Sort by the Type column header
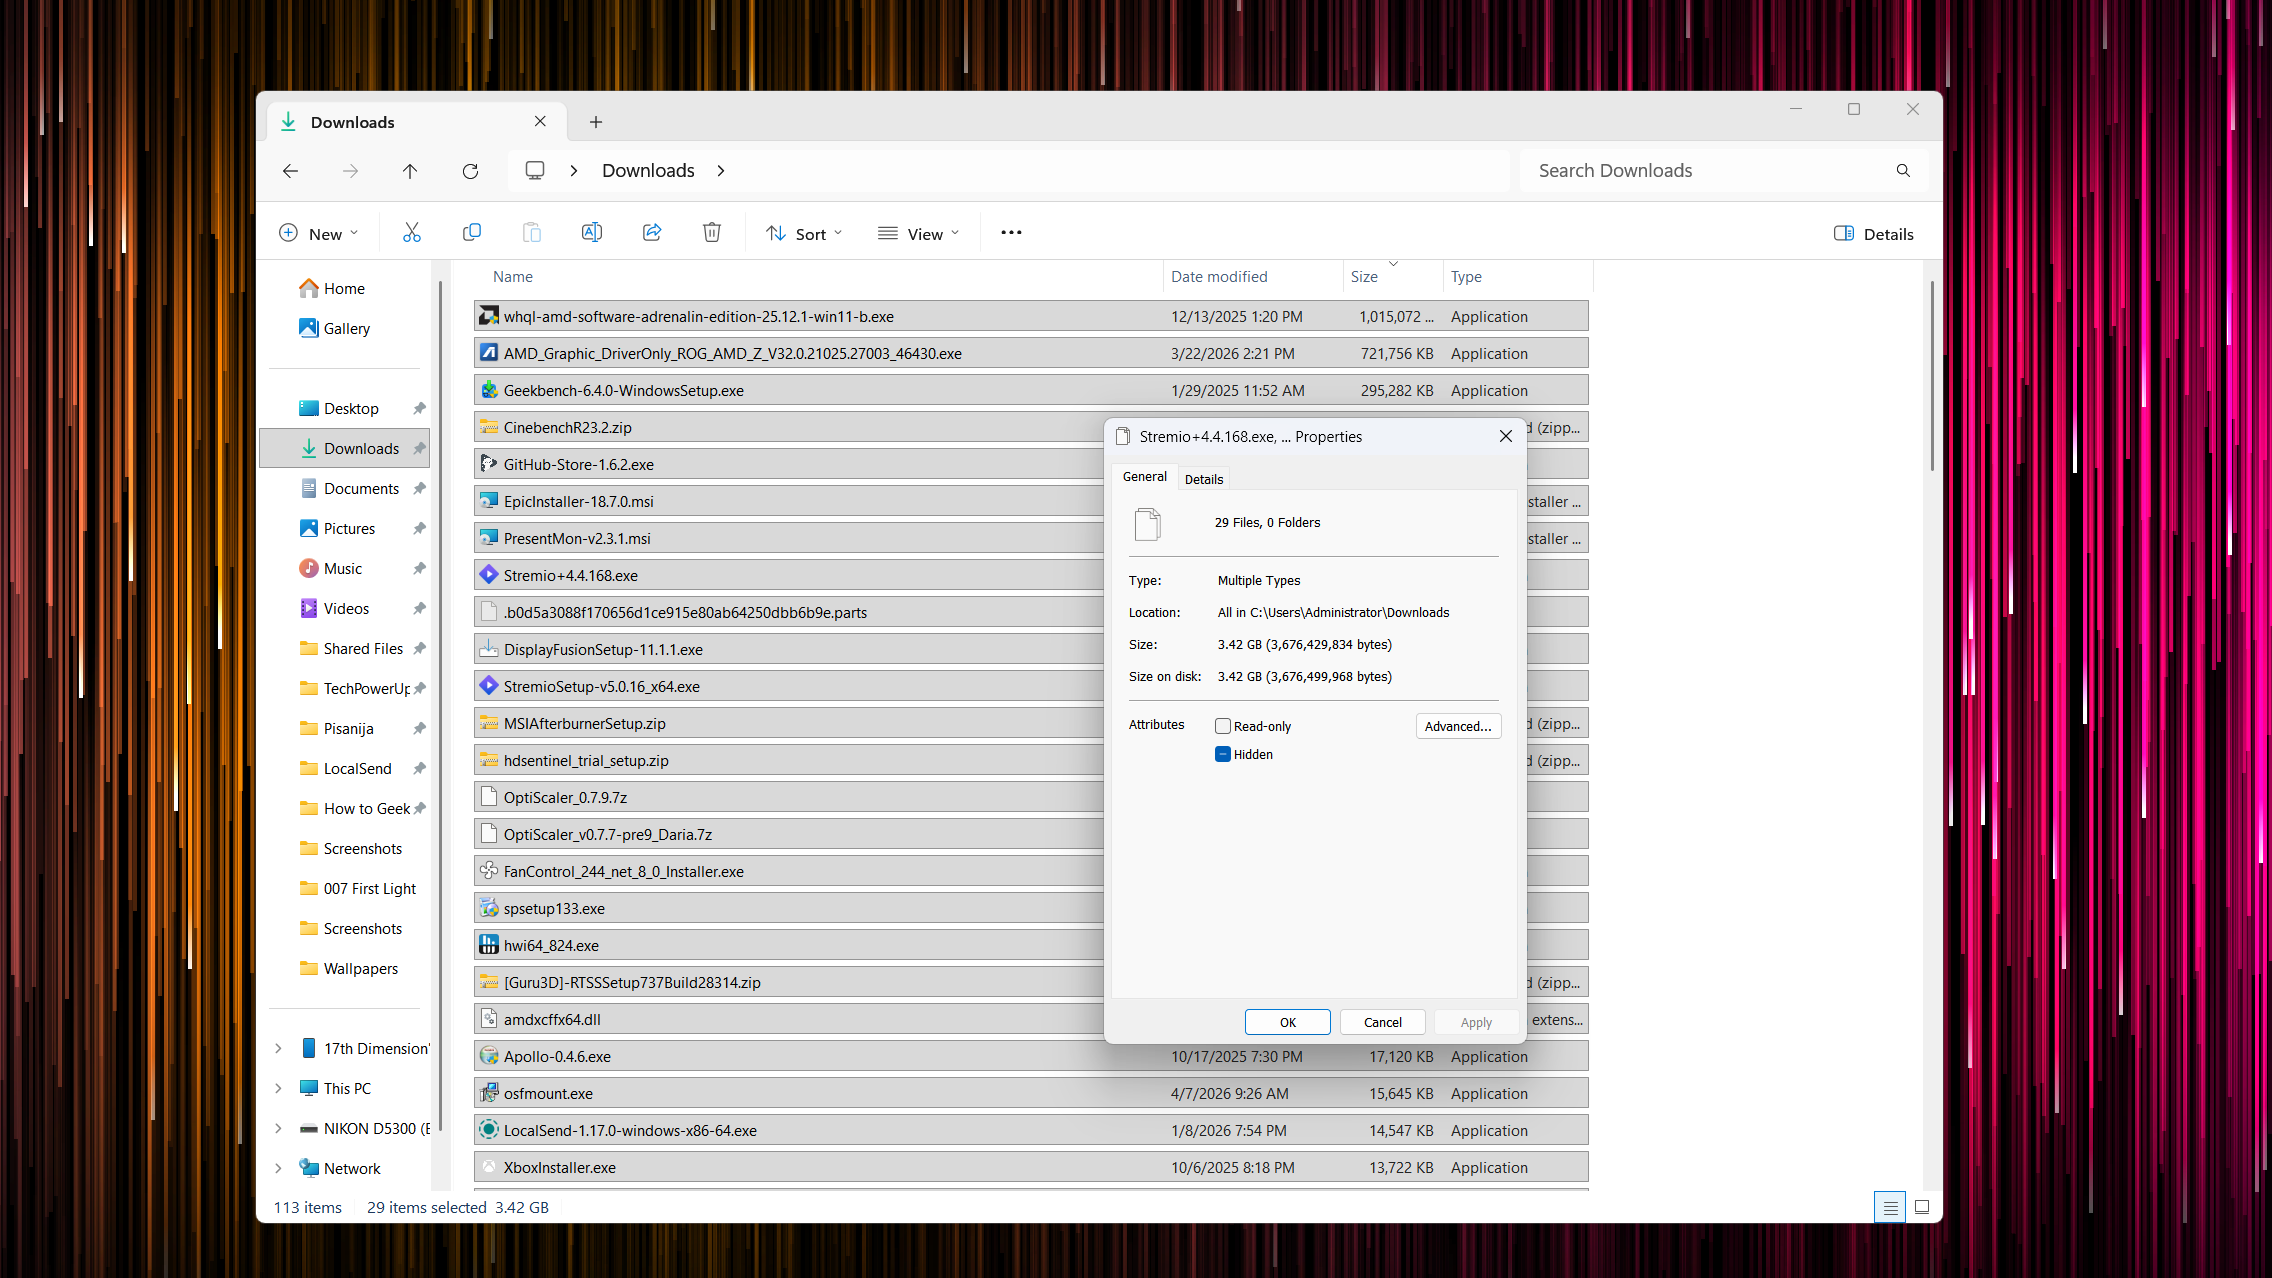The image size is (2272, 1278). (1517, 277)
